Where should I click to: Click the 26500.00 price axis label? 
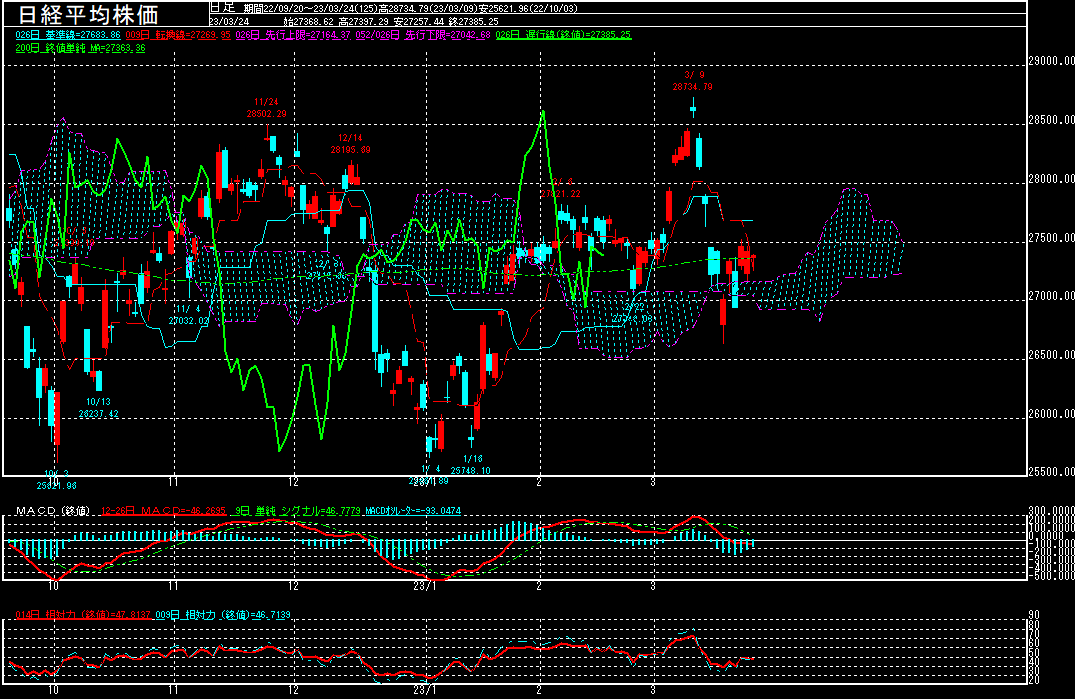(1051, 355)
